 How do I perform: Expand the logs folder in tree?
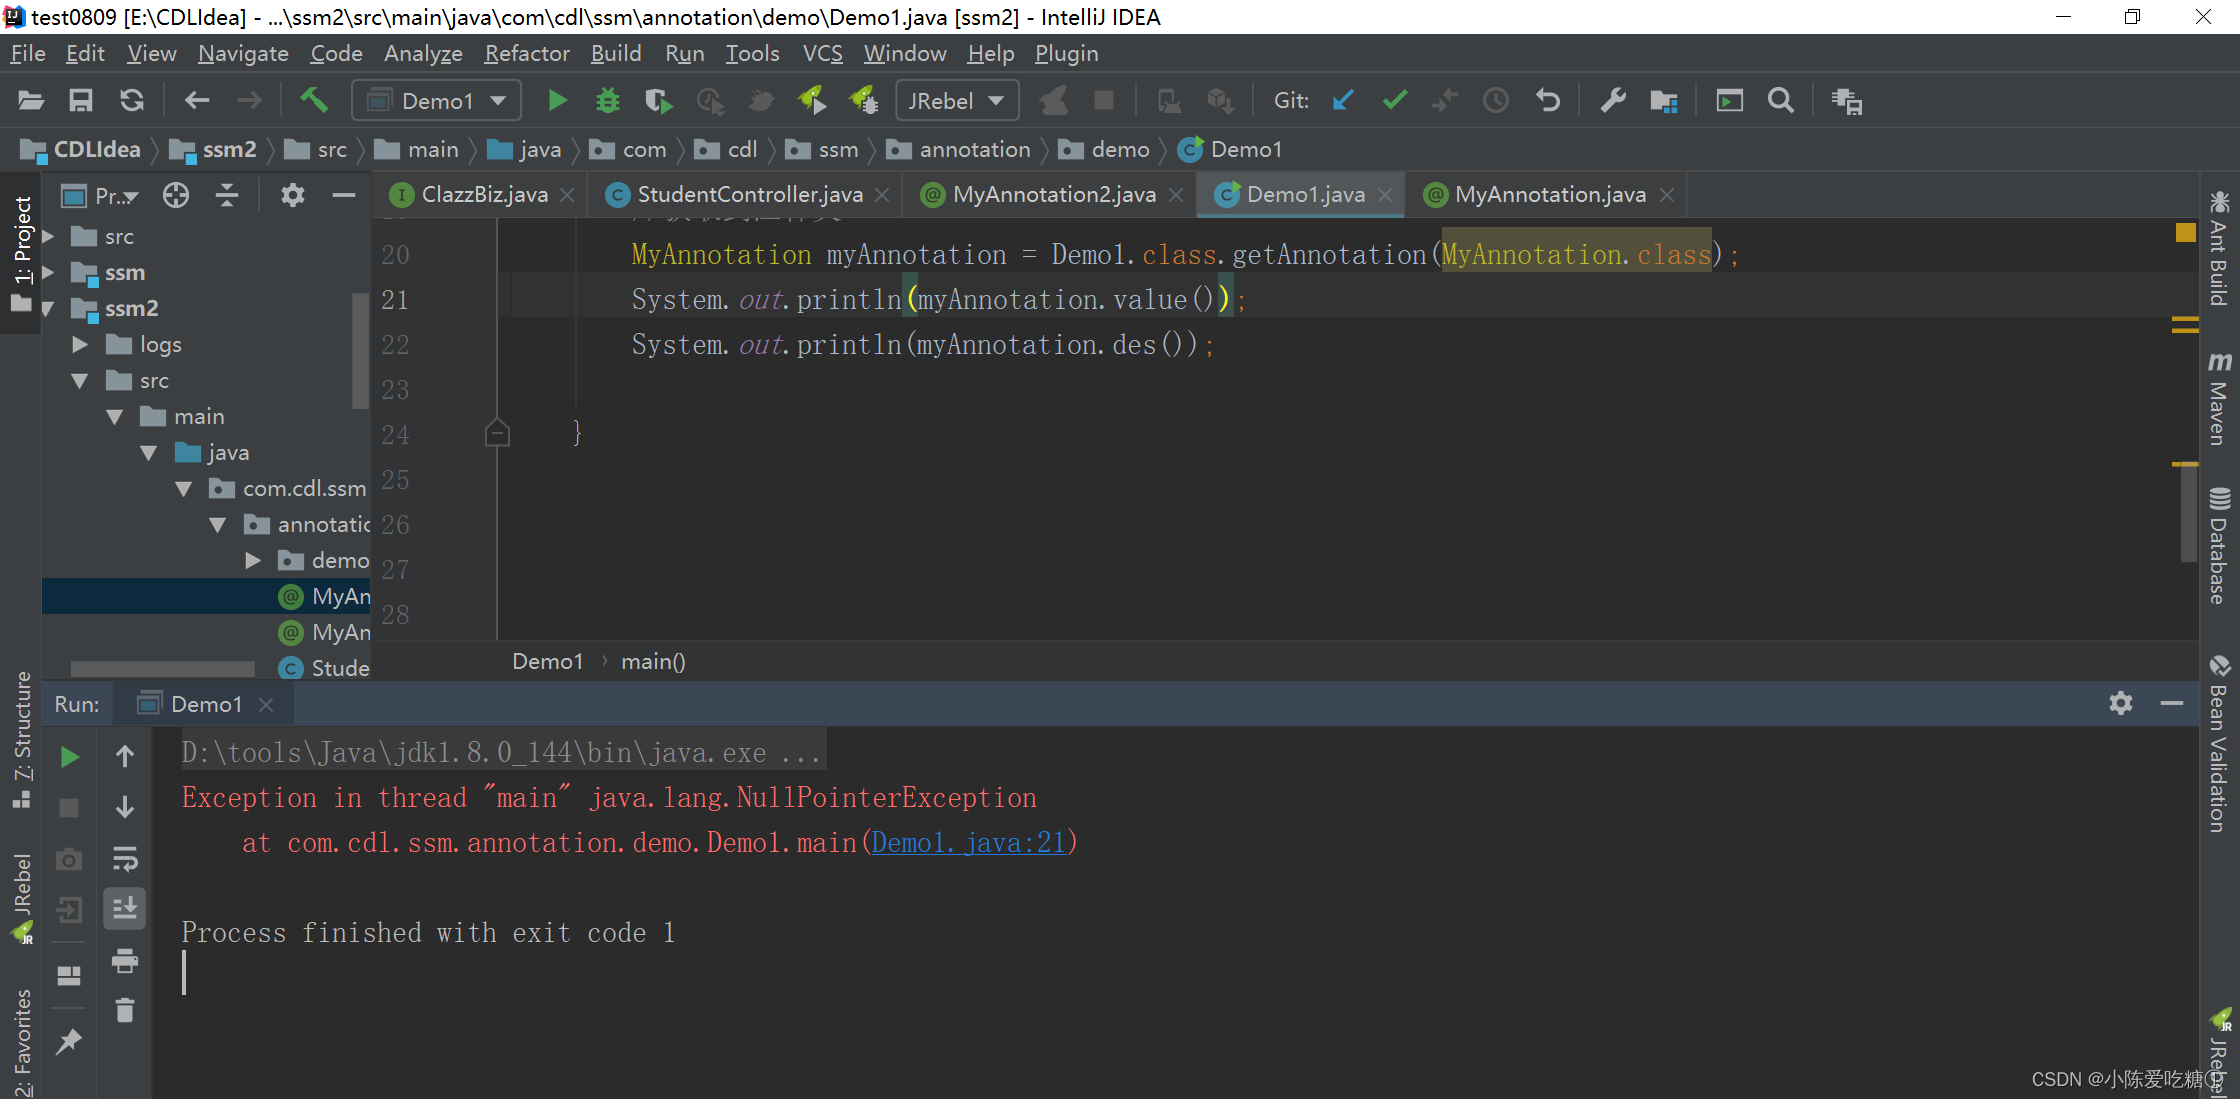(80, 345)
